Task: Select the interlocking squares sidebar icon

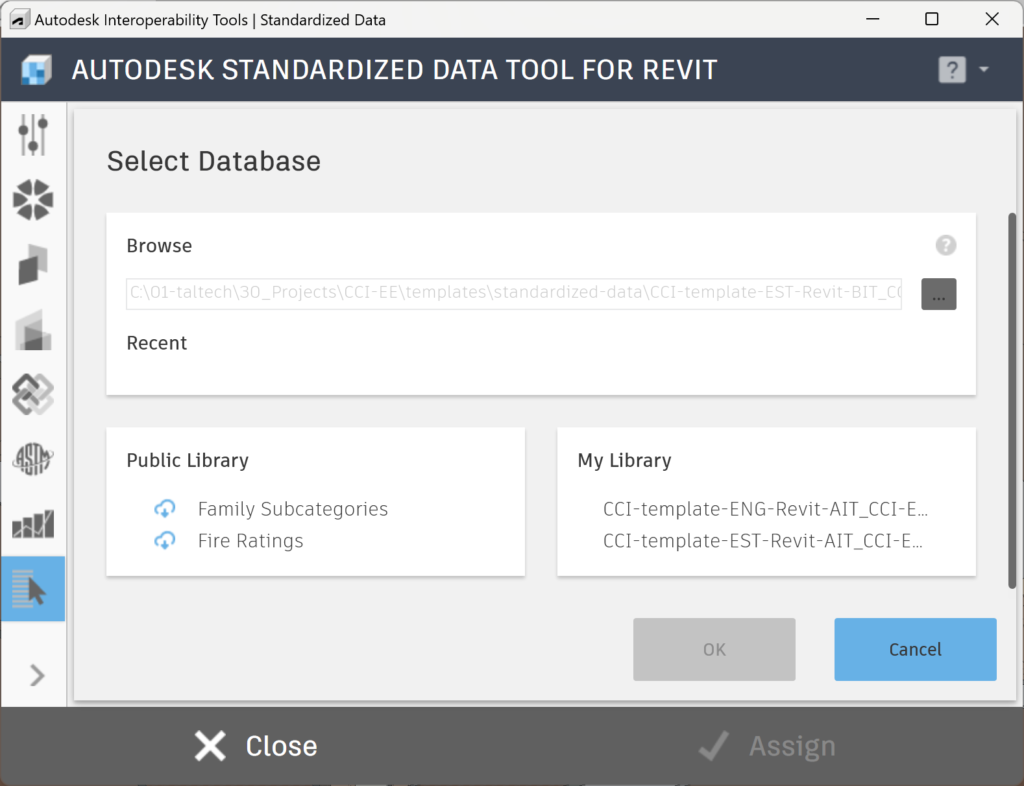Action: point(33,394)
